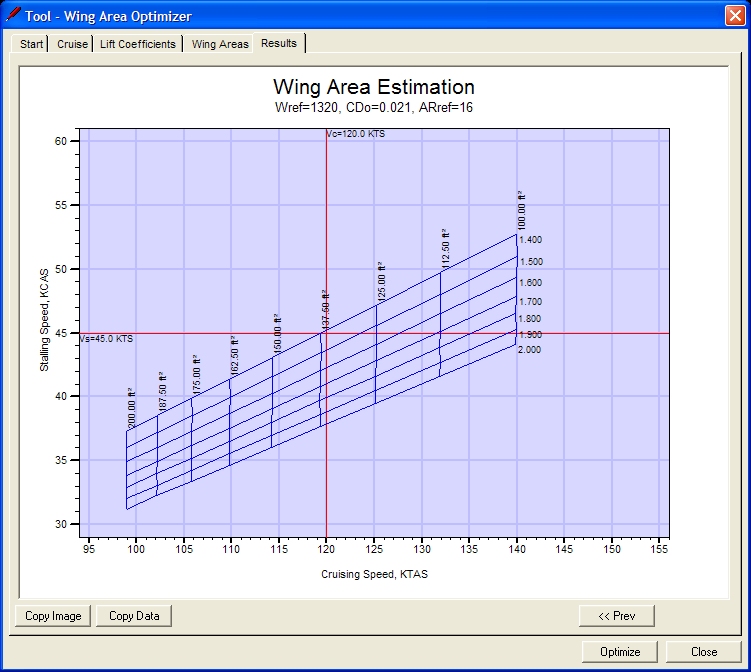Click the 1.500 lift coefficient label
The width and height of the screenshot is (751, 672).
click(532, 262)
